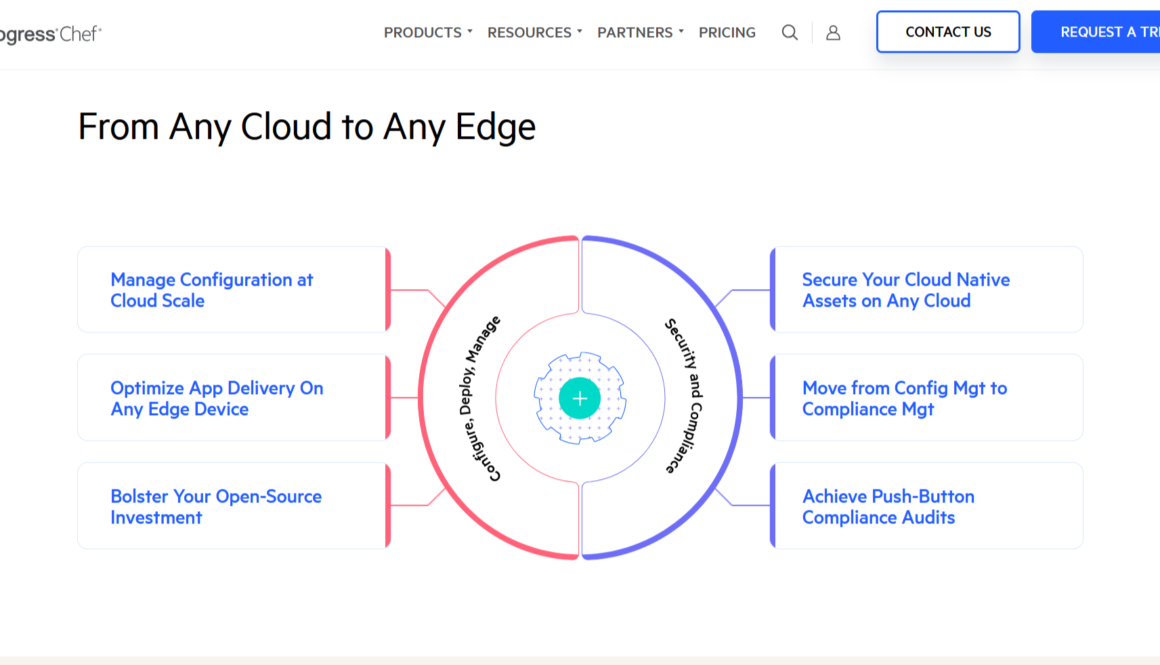Expand the Resources dropdown menu
1160x665 pixels.
point(534,32)
